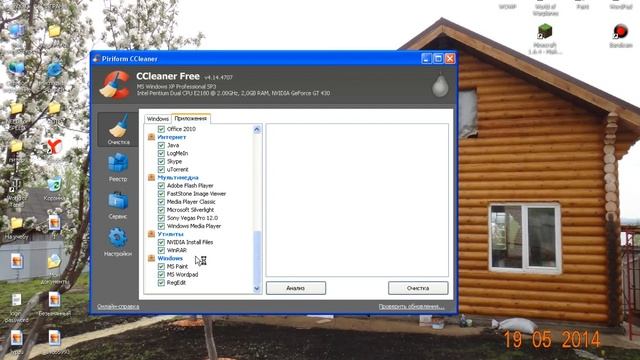The height and width of the screenshot is (360, 640).
Task: Click the Piriform pear logo
Action: coord(440,86)
